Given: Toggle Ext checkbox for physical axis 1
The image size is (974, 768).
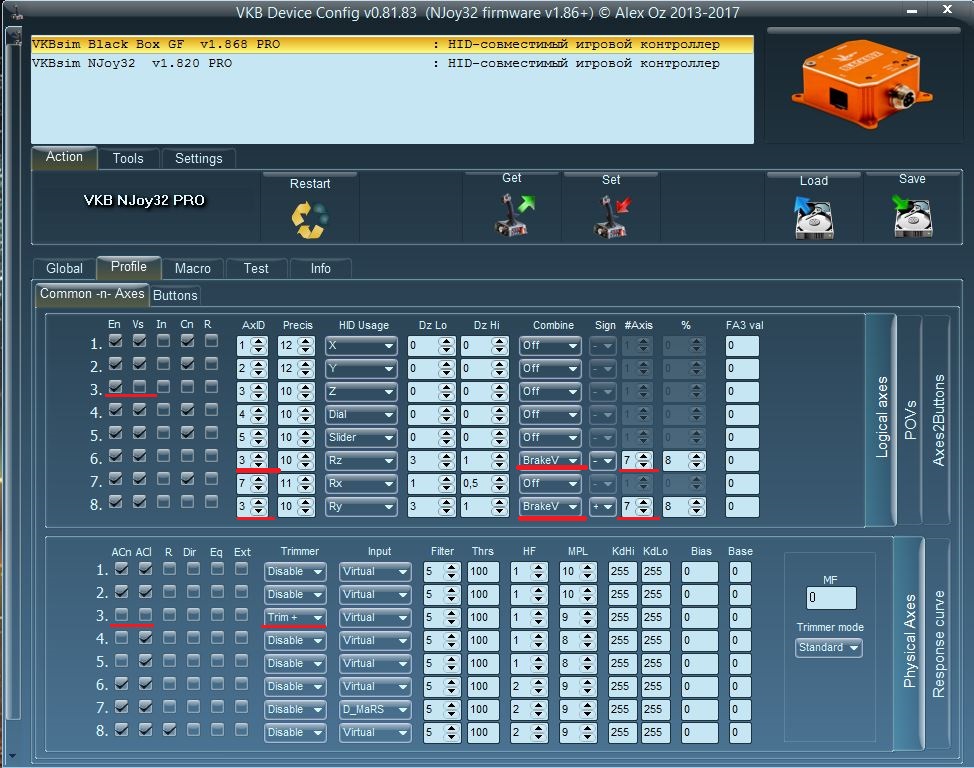Looking at the screenshot, I should click(x=241, y=569).
